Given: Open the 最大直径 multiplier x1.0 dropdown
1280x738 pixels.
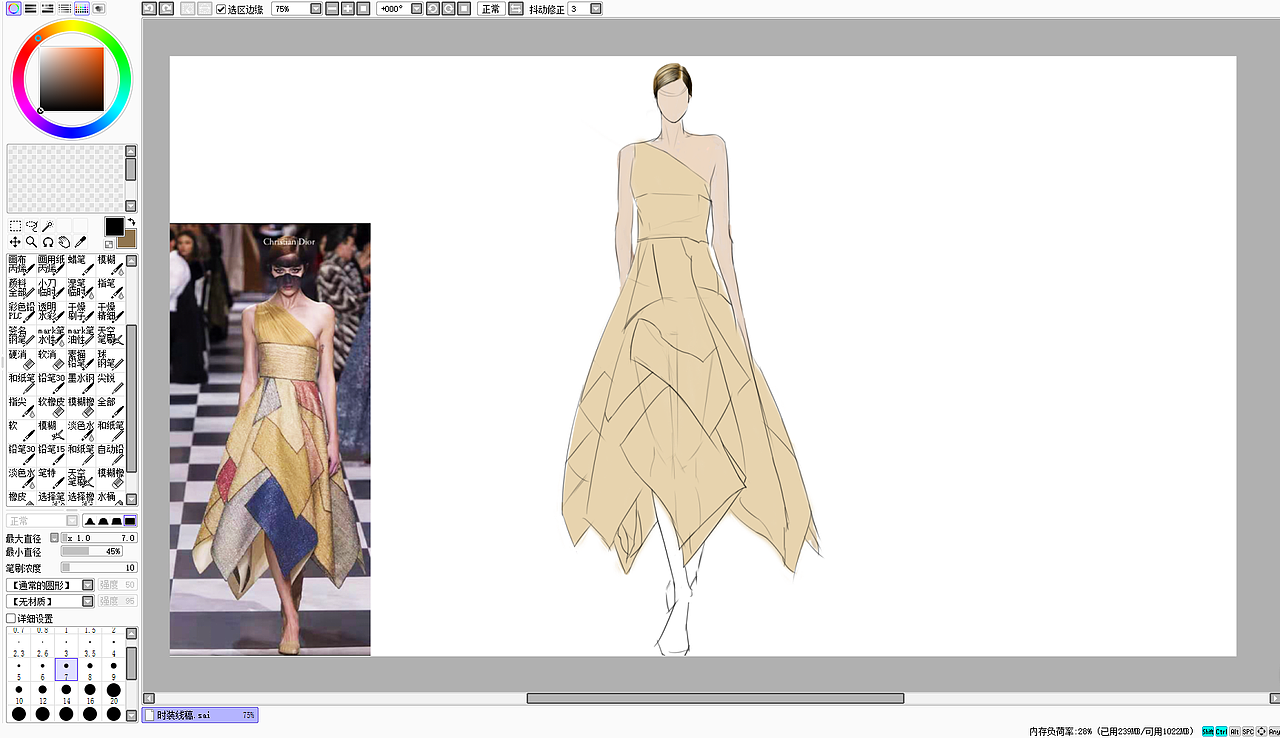Looking at the screenshot, I should [x=56, y=538].
